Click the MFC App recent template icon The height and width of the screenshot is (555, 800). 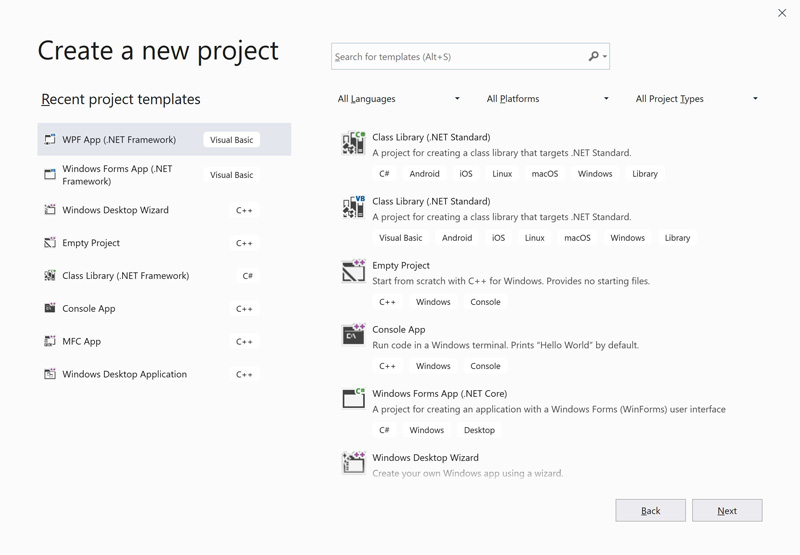click(x=50, y=341)
